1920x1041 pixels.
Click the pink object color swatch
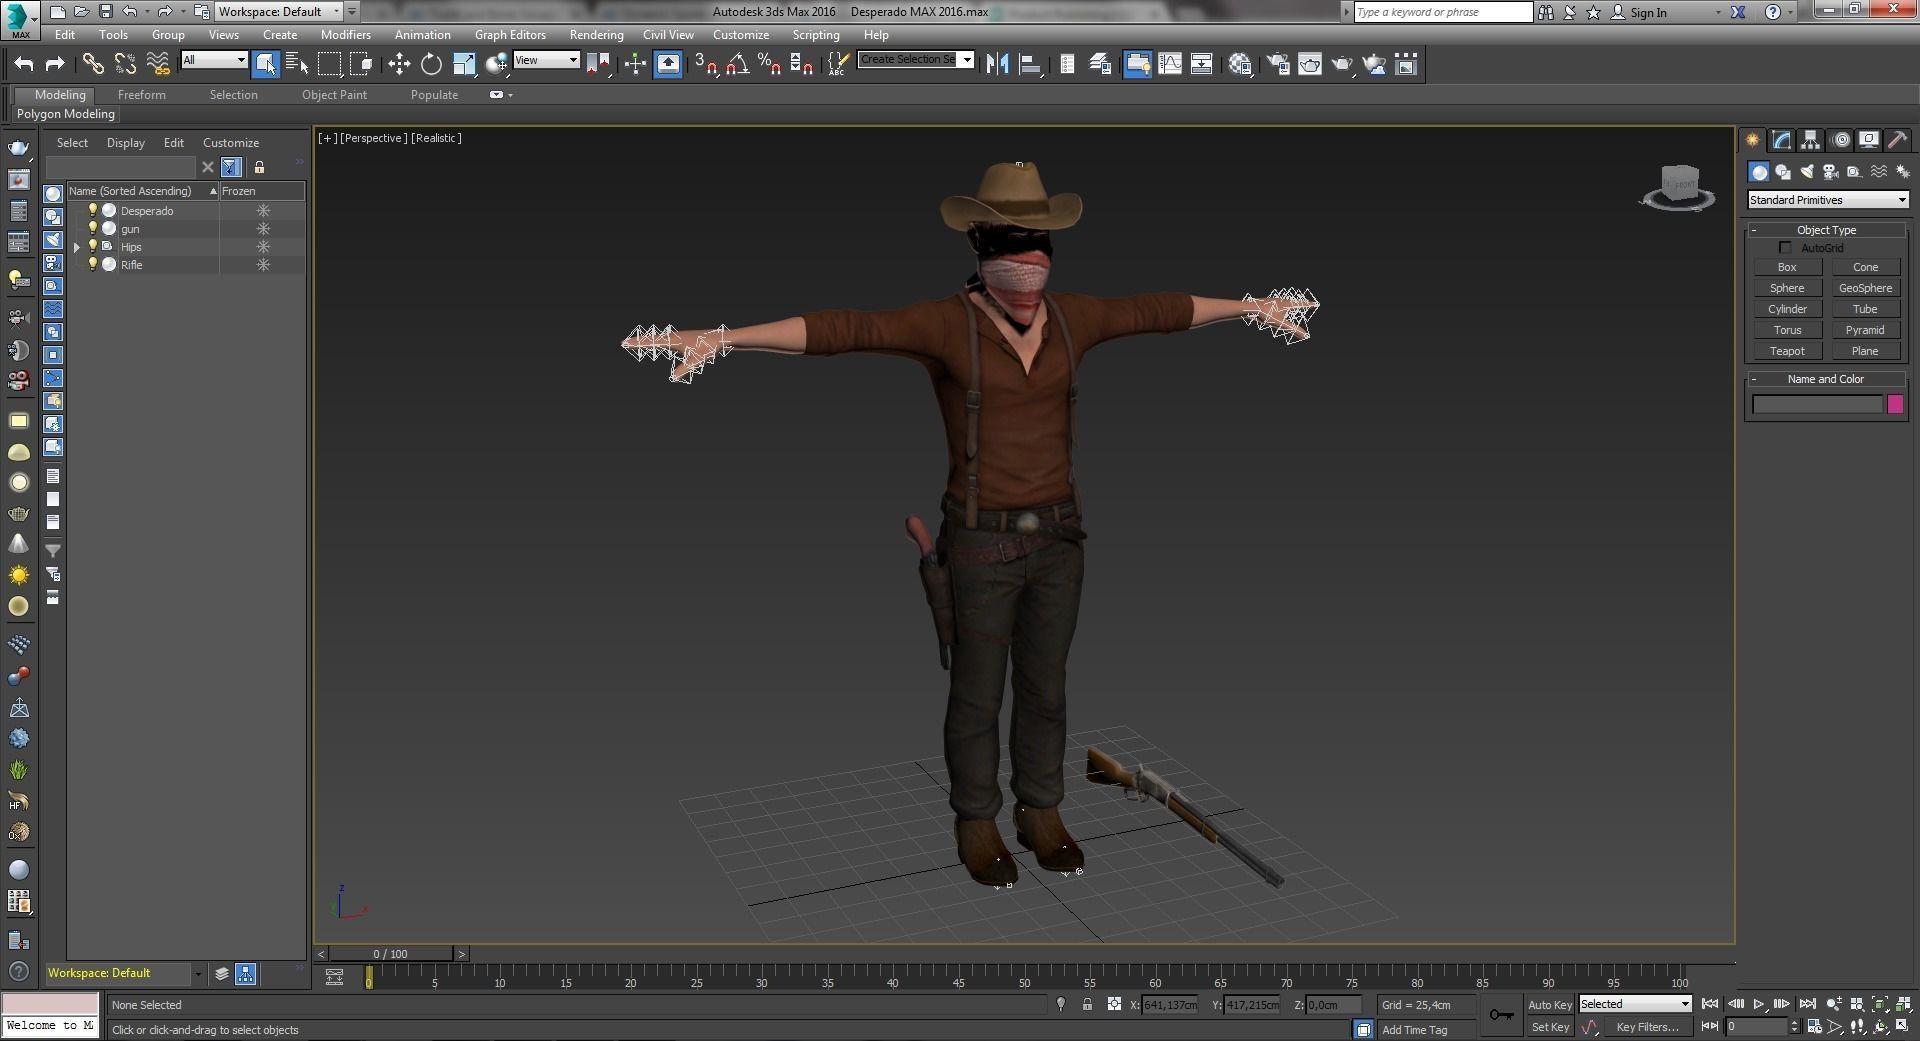(1895, 404)
